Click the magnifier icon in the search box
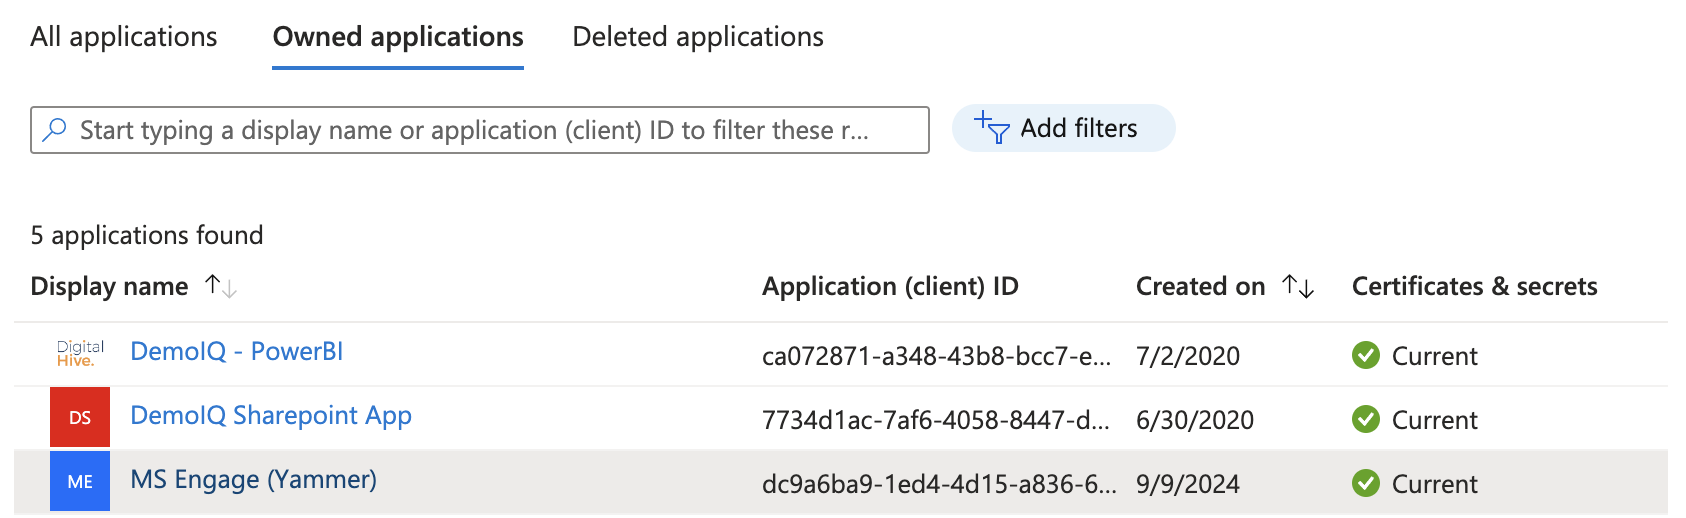 click(54, 130)
